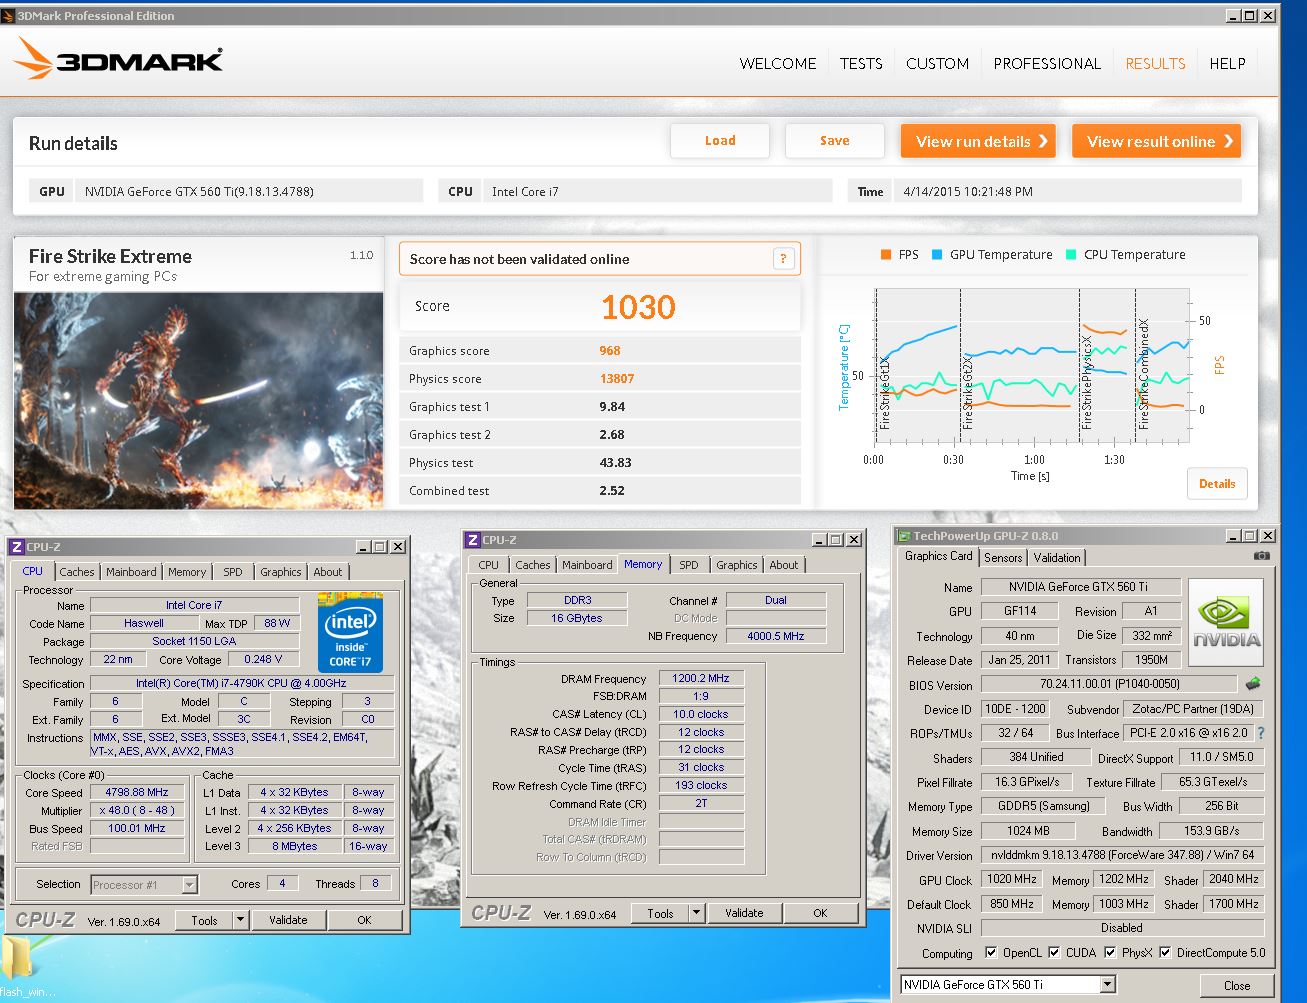This screenshot has height=1003, width=1307.
Task: Toggle the DirectCompute 5.0 checkbox
Action: point(1165,953)
